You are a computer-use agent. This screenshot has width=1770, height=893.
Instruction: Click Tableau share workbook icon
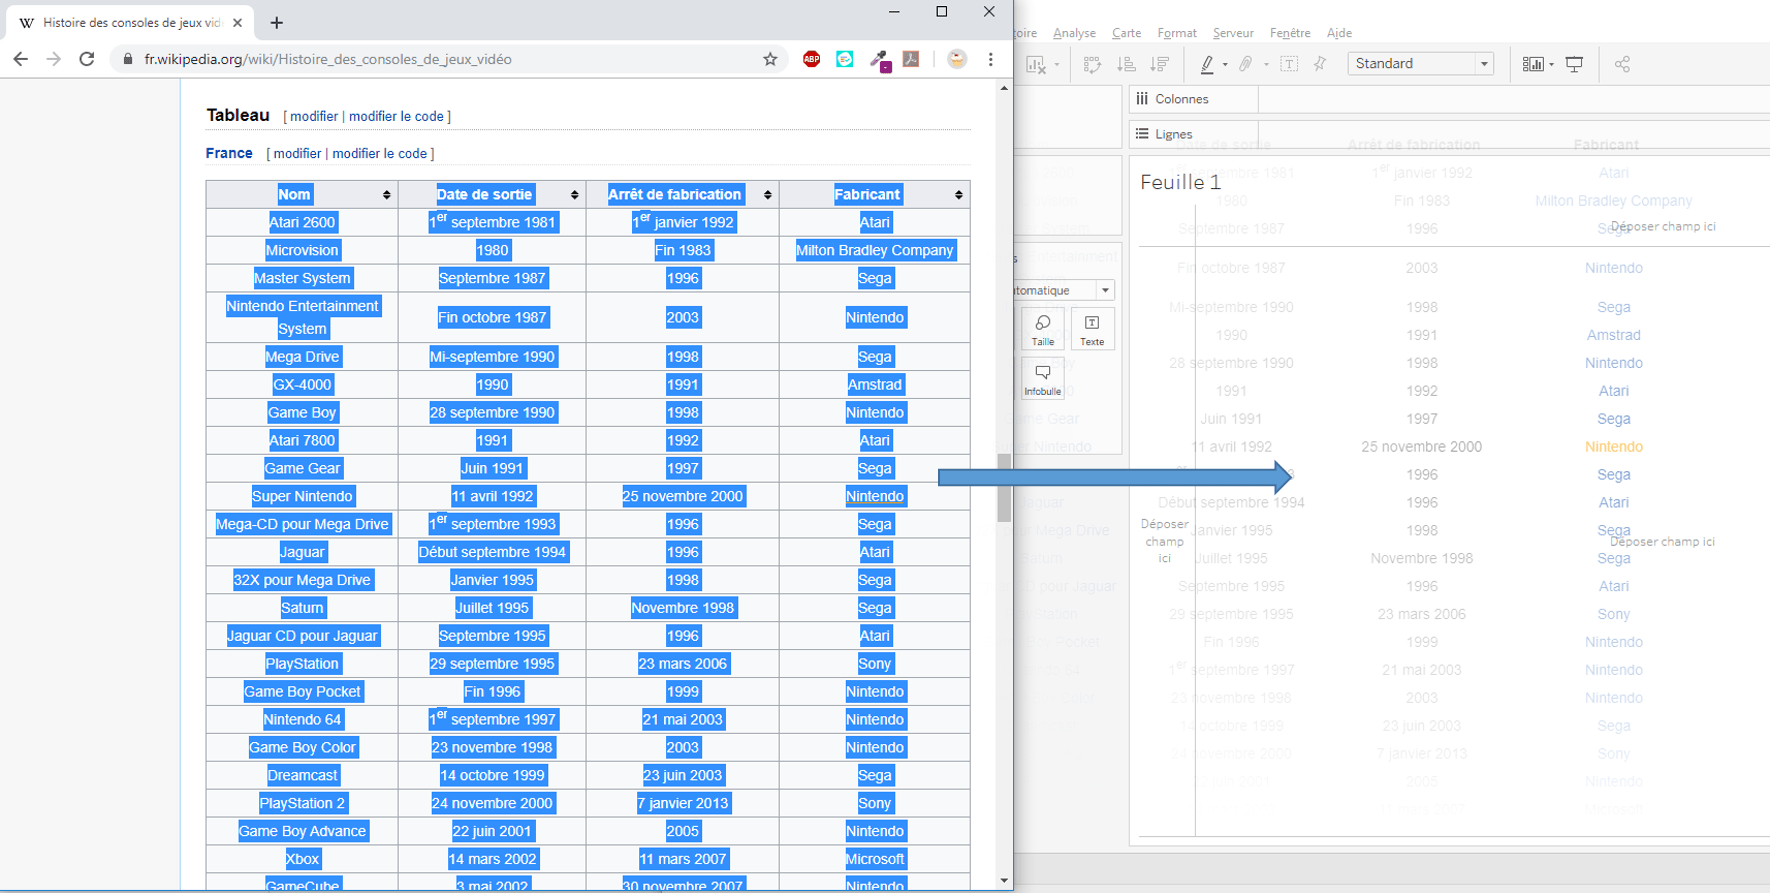pos(1622,64)
